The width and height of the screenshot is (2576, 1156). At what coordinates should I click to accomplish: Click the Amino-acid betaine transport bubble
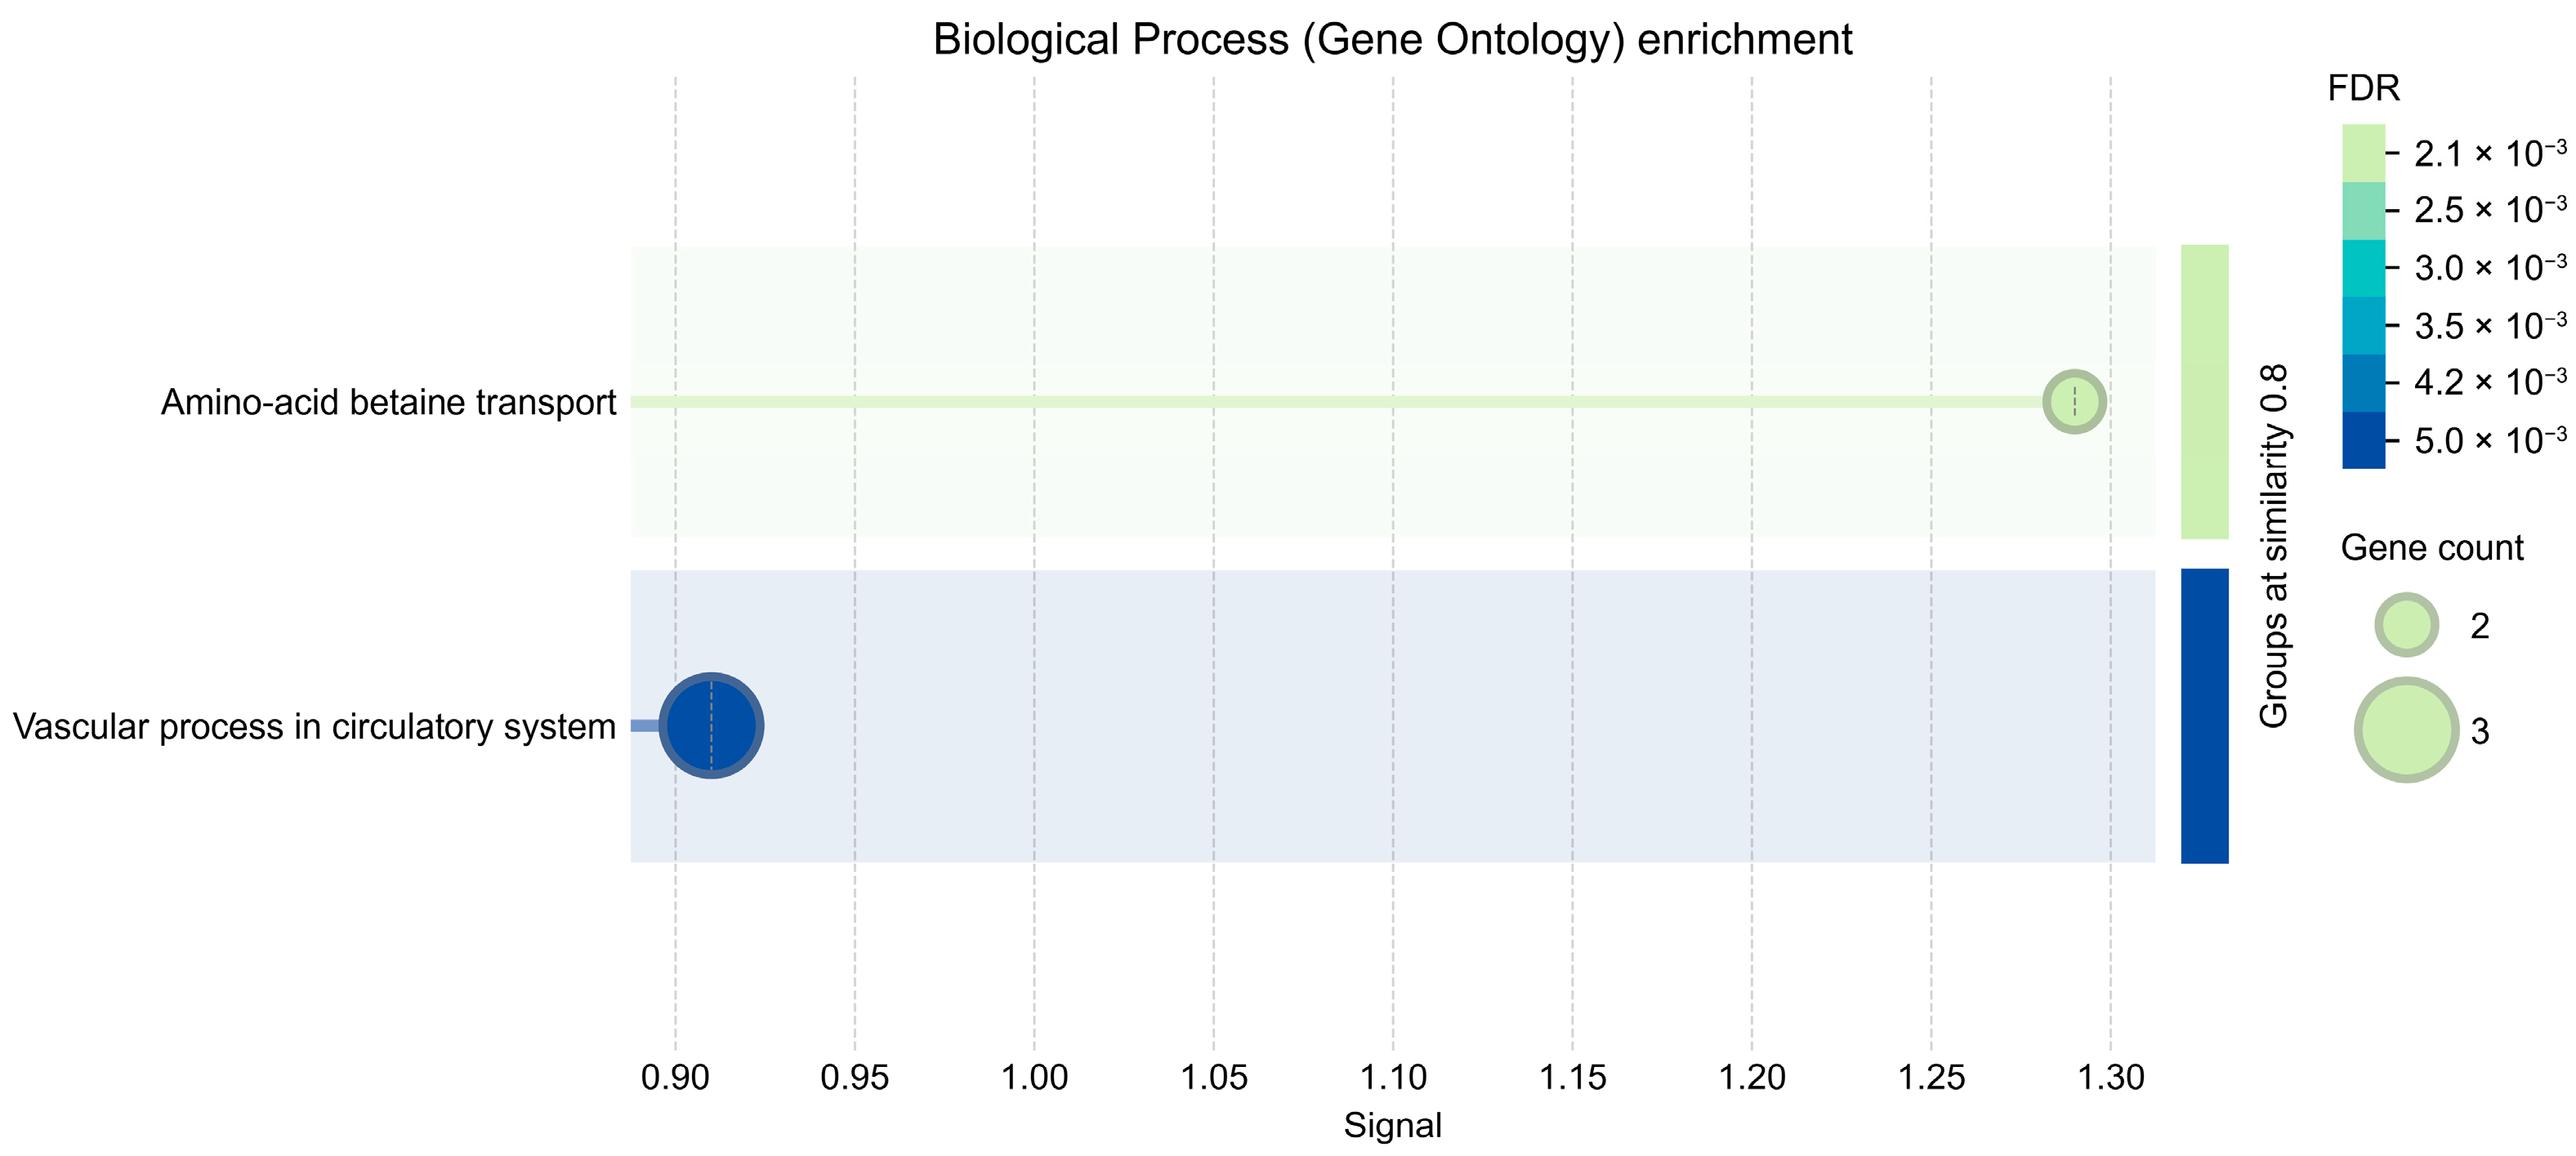click(x=2074, y=401)
